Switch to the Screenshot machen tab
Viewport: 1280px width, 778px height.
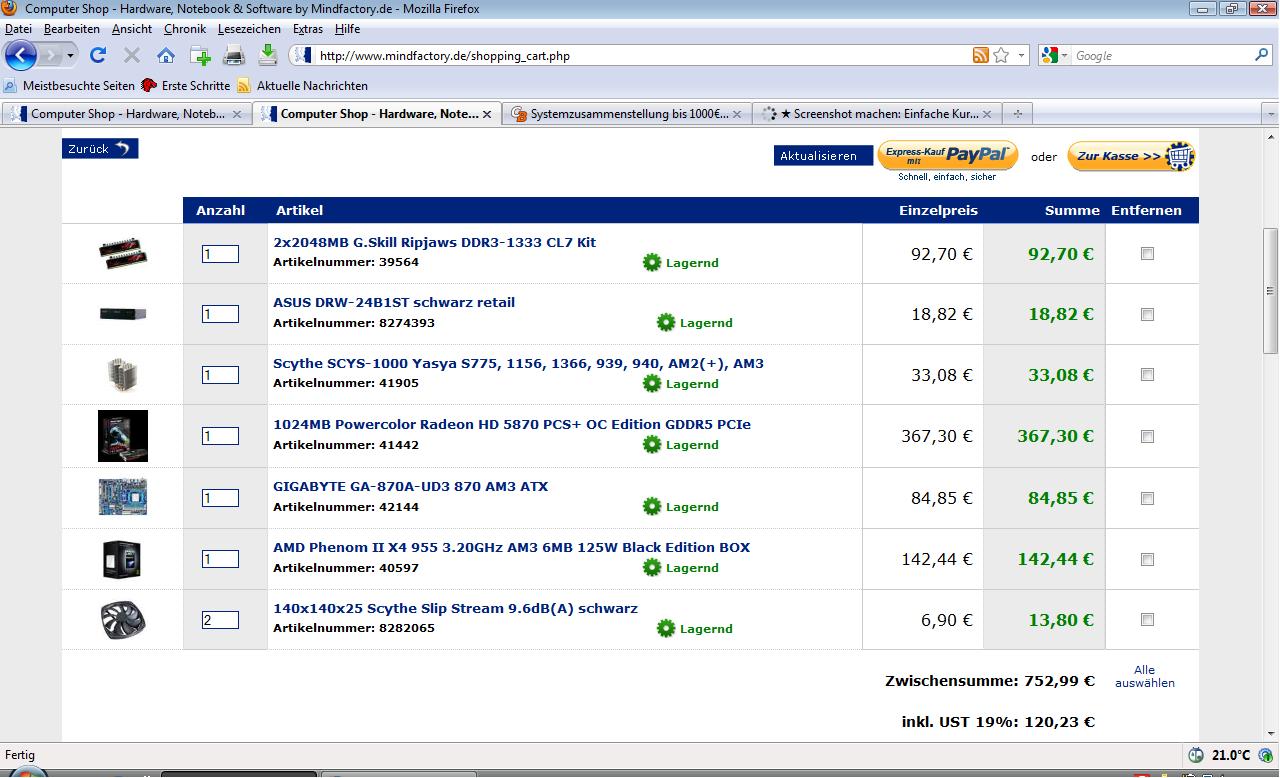(878, 114)
